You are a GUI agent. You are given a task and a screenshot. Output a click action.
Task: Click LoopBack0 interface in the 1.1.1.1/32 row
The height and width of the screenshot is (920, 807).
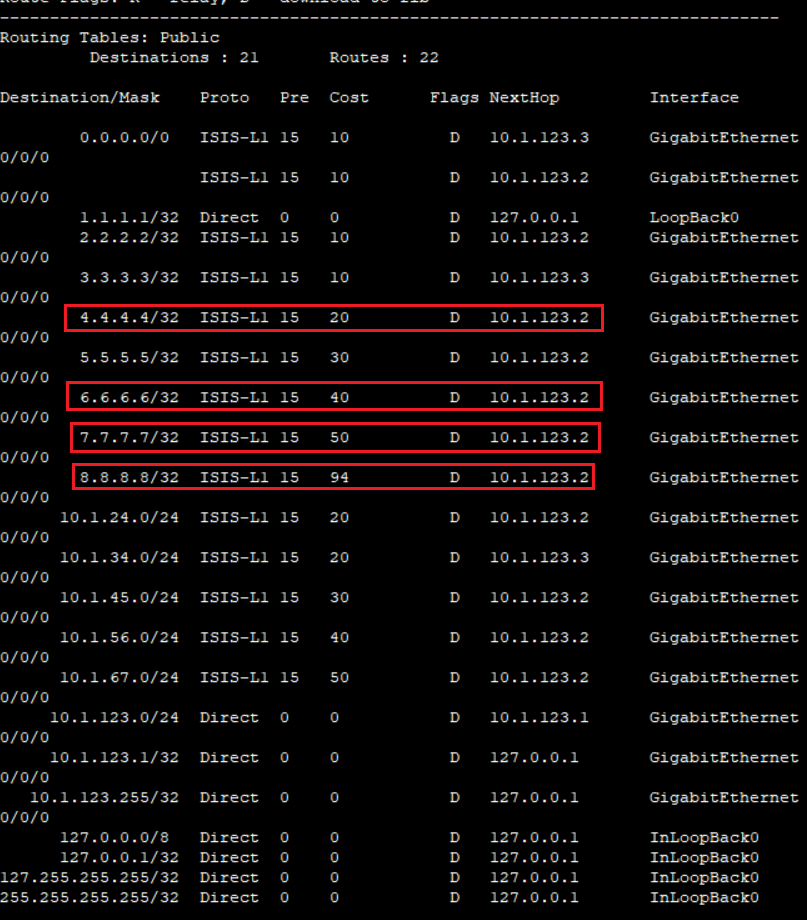coord(694,217)
